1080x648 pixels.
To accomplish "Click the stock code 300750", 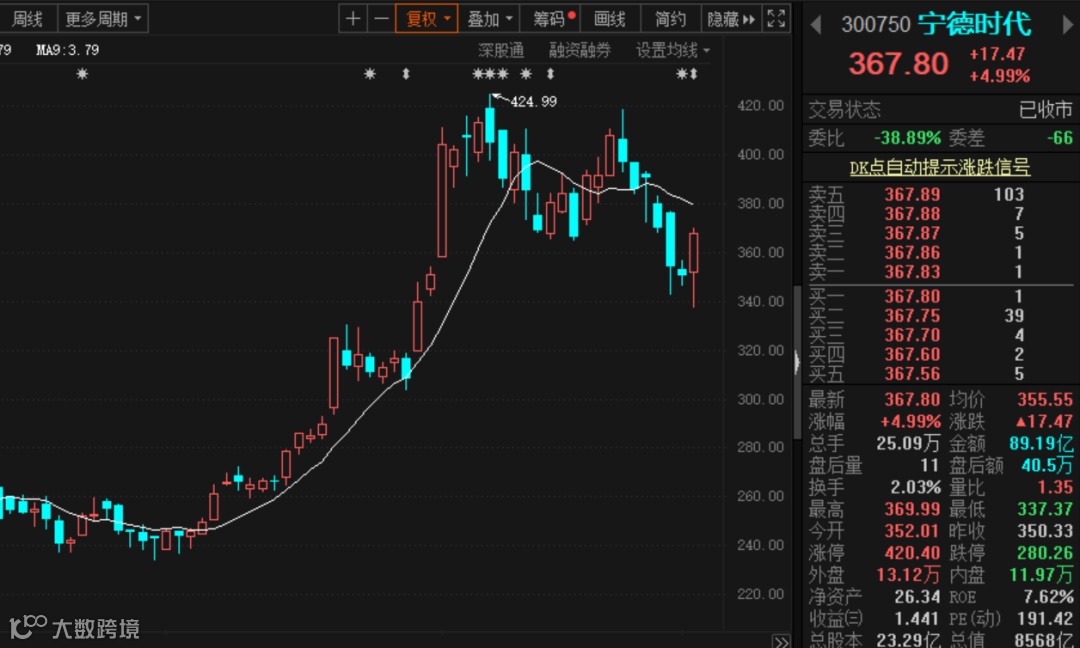I will click(875, 25).
